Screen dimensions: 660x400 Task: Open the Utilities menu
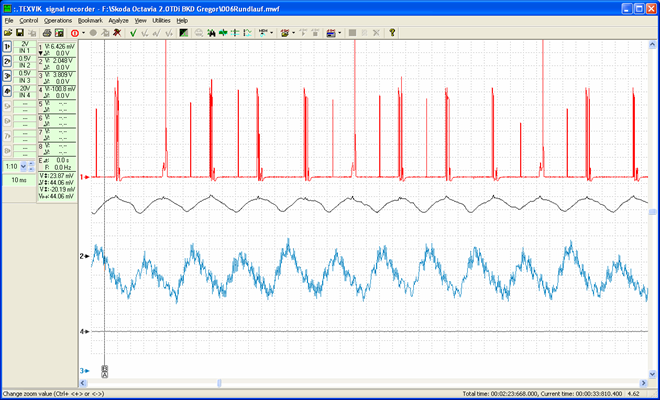(x=161, y=20)
